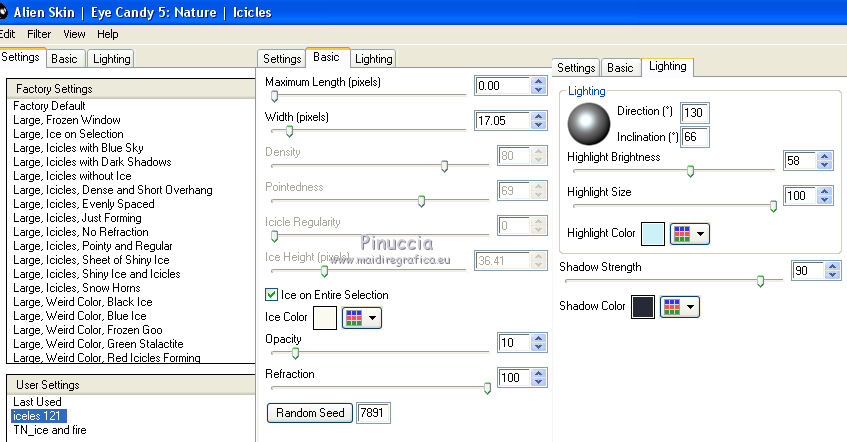Select the Last Used user setting
847x442 pixels.
point(37,402)
